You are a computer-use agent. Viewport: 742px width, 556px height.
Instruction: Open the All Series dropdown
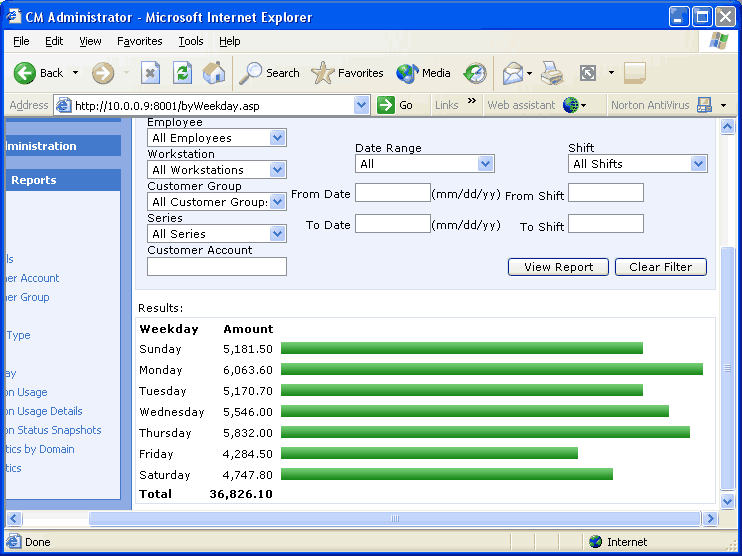[x=277, y=234]
